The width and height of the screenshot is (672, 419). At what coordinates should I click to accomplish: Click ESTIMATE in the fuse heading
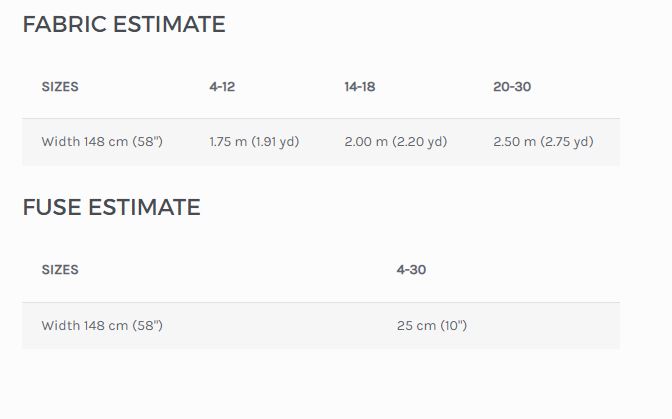(144, 207)
